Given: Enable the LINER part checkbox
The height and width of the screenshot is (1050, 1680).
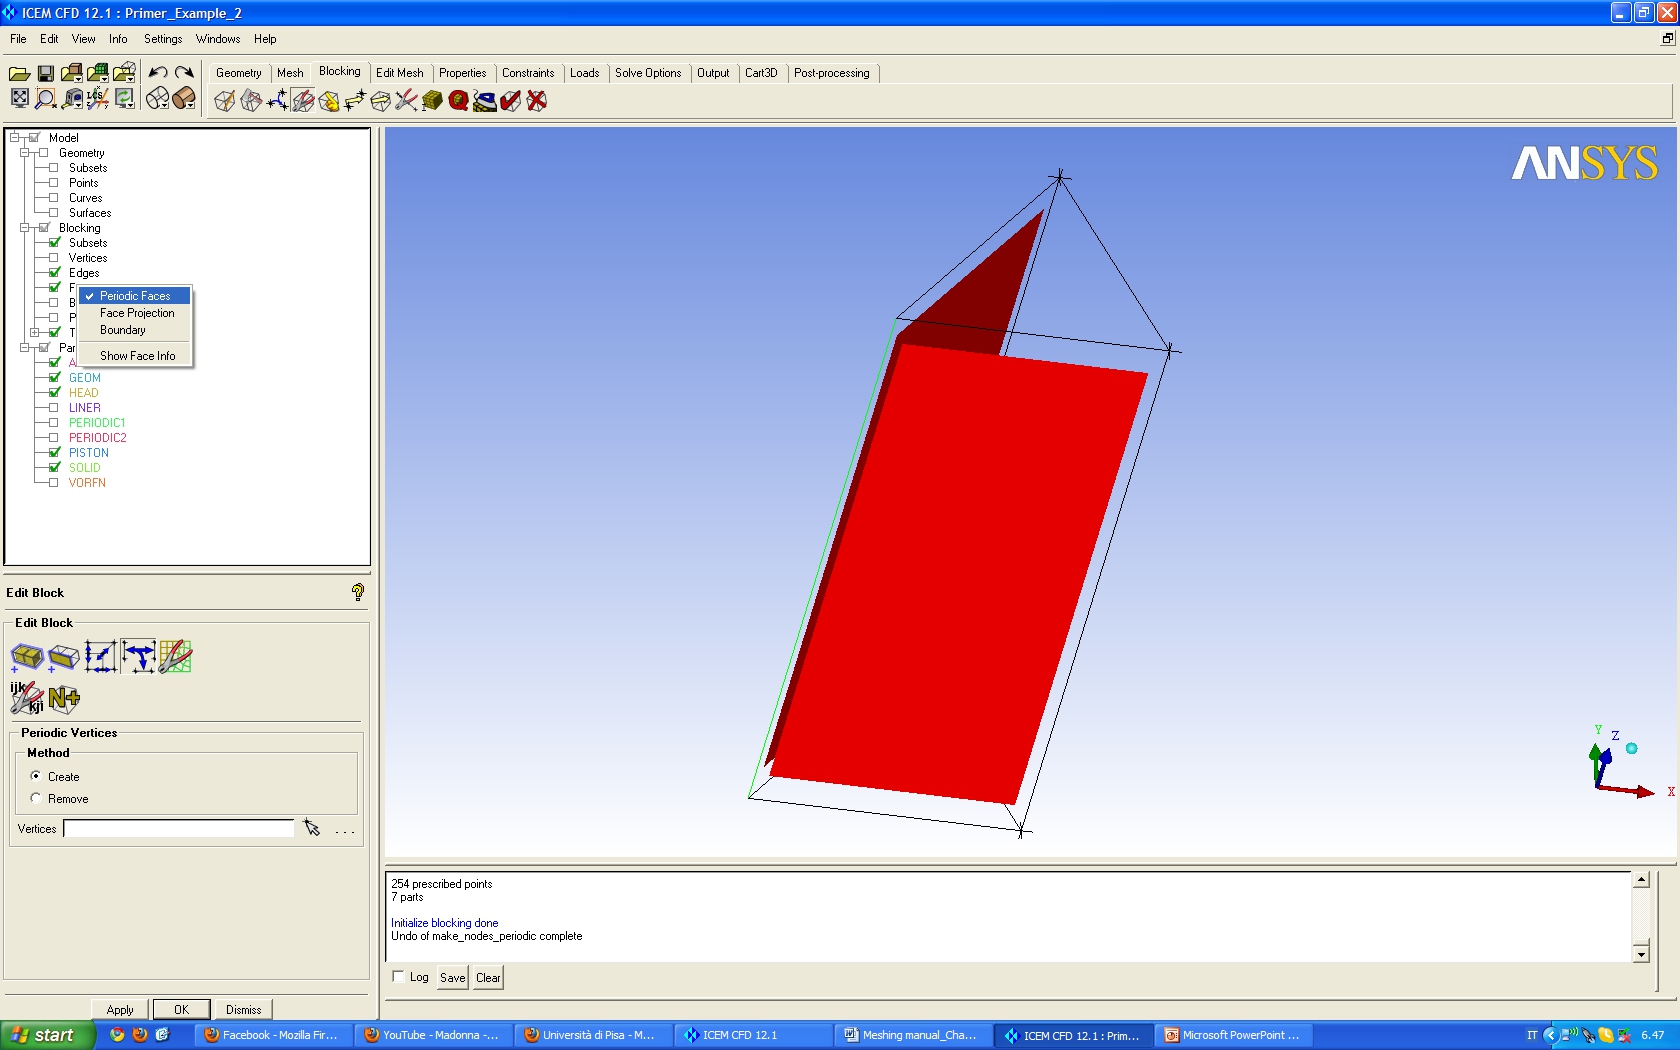Looking at the screenshot, I should 54,408.
